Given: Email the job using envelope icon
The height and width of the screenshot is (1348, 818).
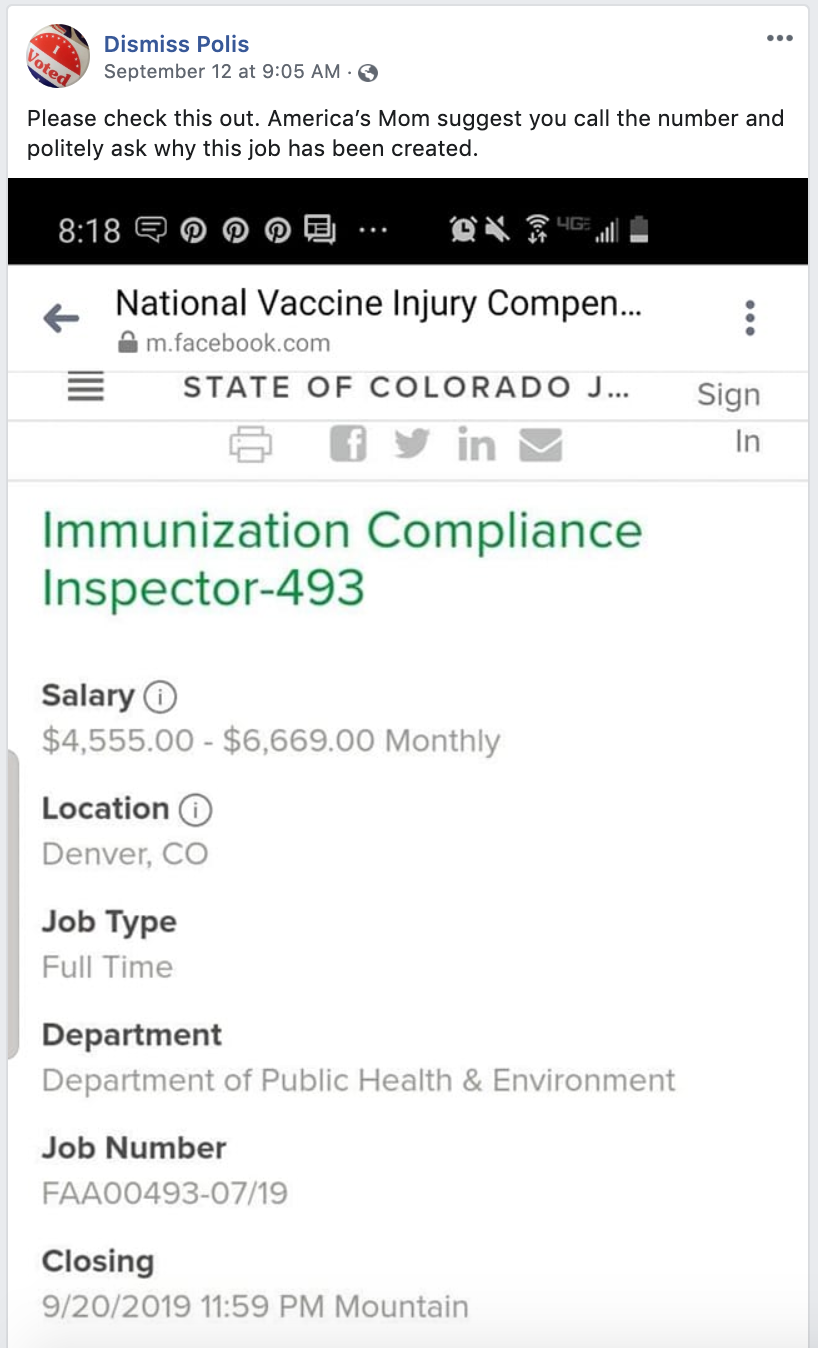Looking at the screenshot, I should click(x=540, y=445).
